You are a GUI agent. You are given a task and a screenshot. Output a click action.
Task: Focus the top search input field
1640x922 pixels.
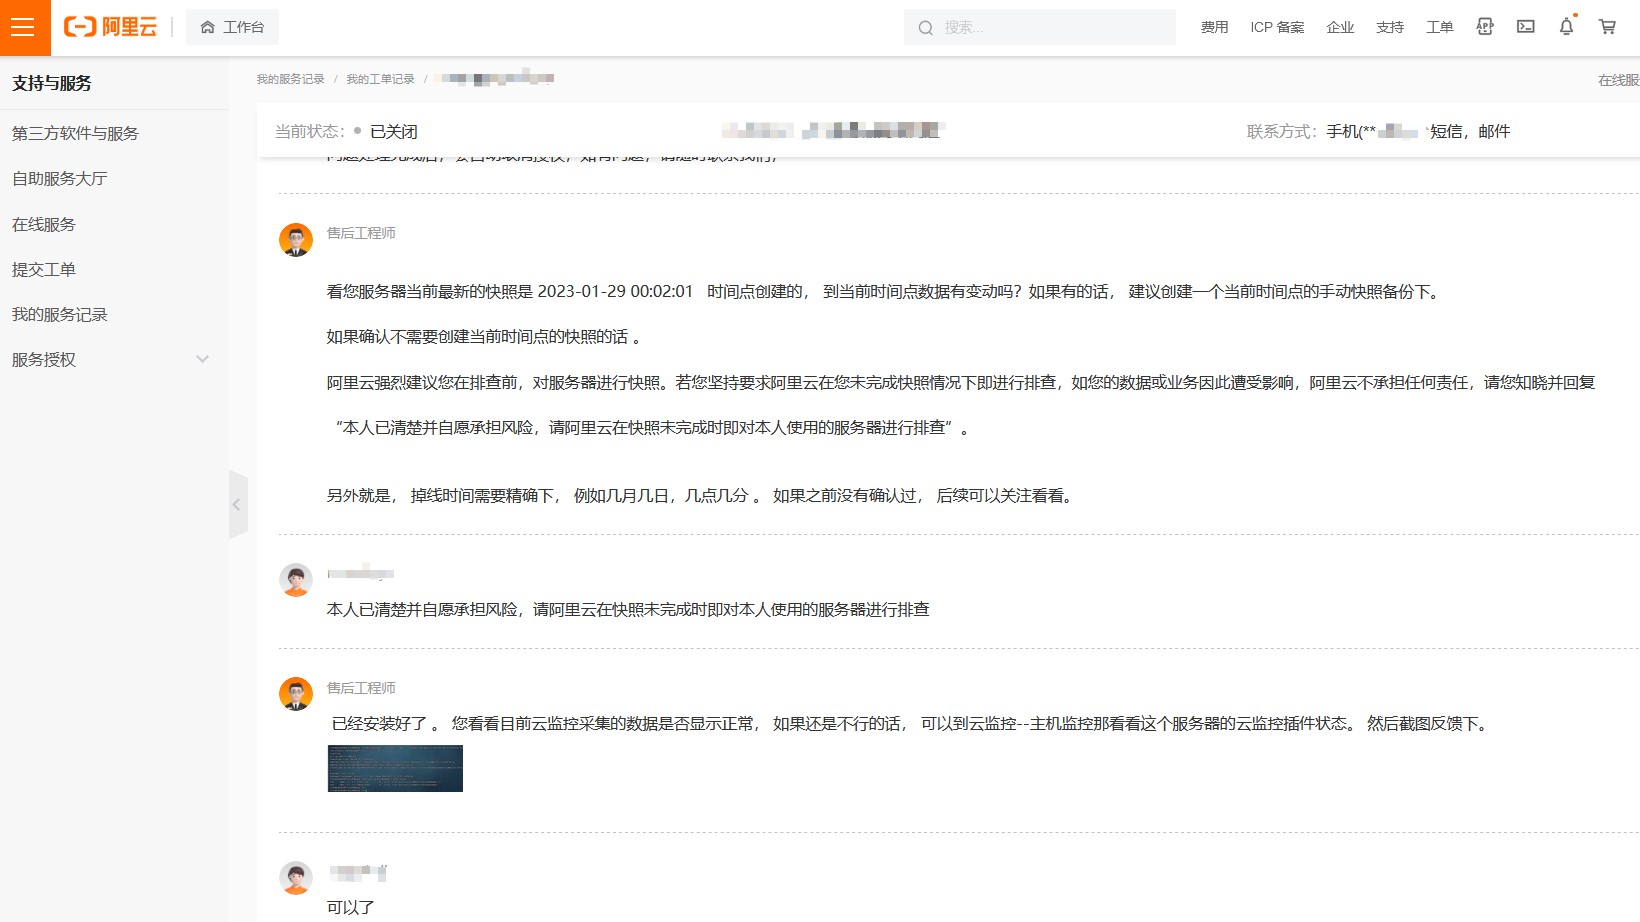tap(1040, 28)
